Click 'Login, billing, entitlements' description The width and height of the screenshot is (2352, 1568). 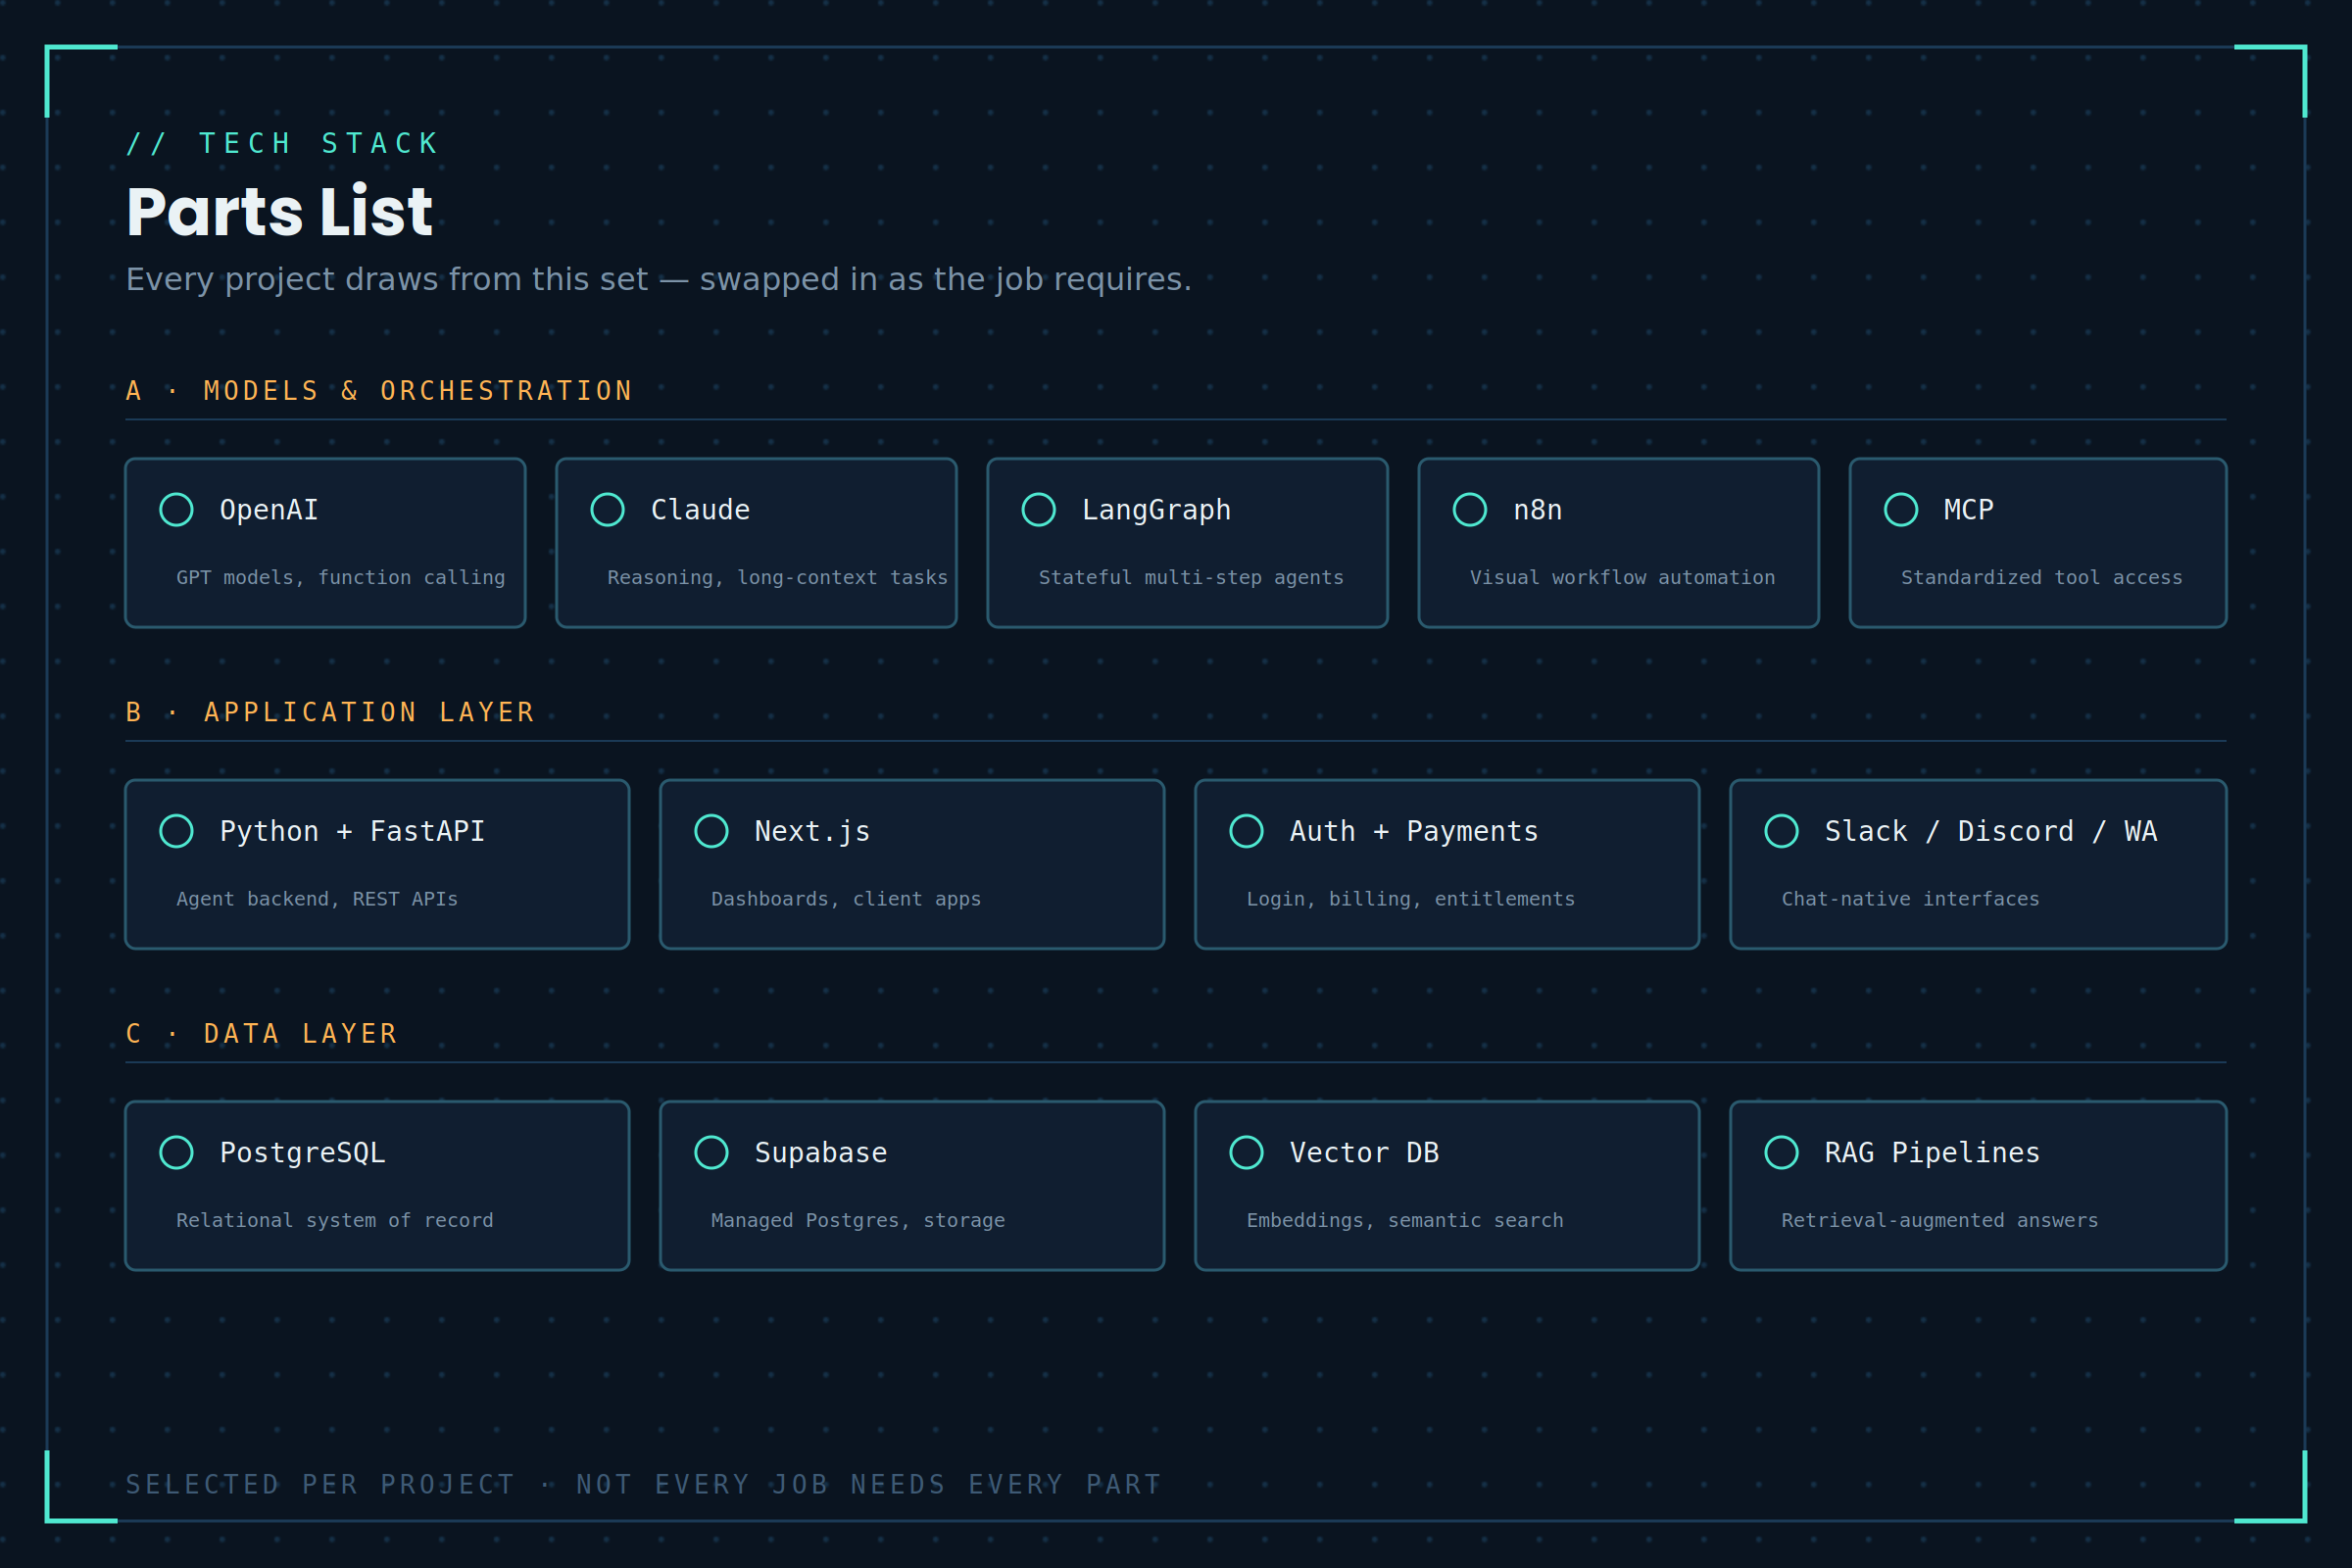[x=1410, y=899]
